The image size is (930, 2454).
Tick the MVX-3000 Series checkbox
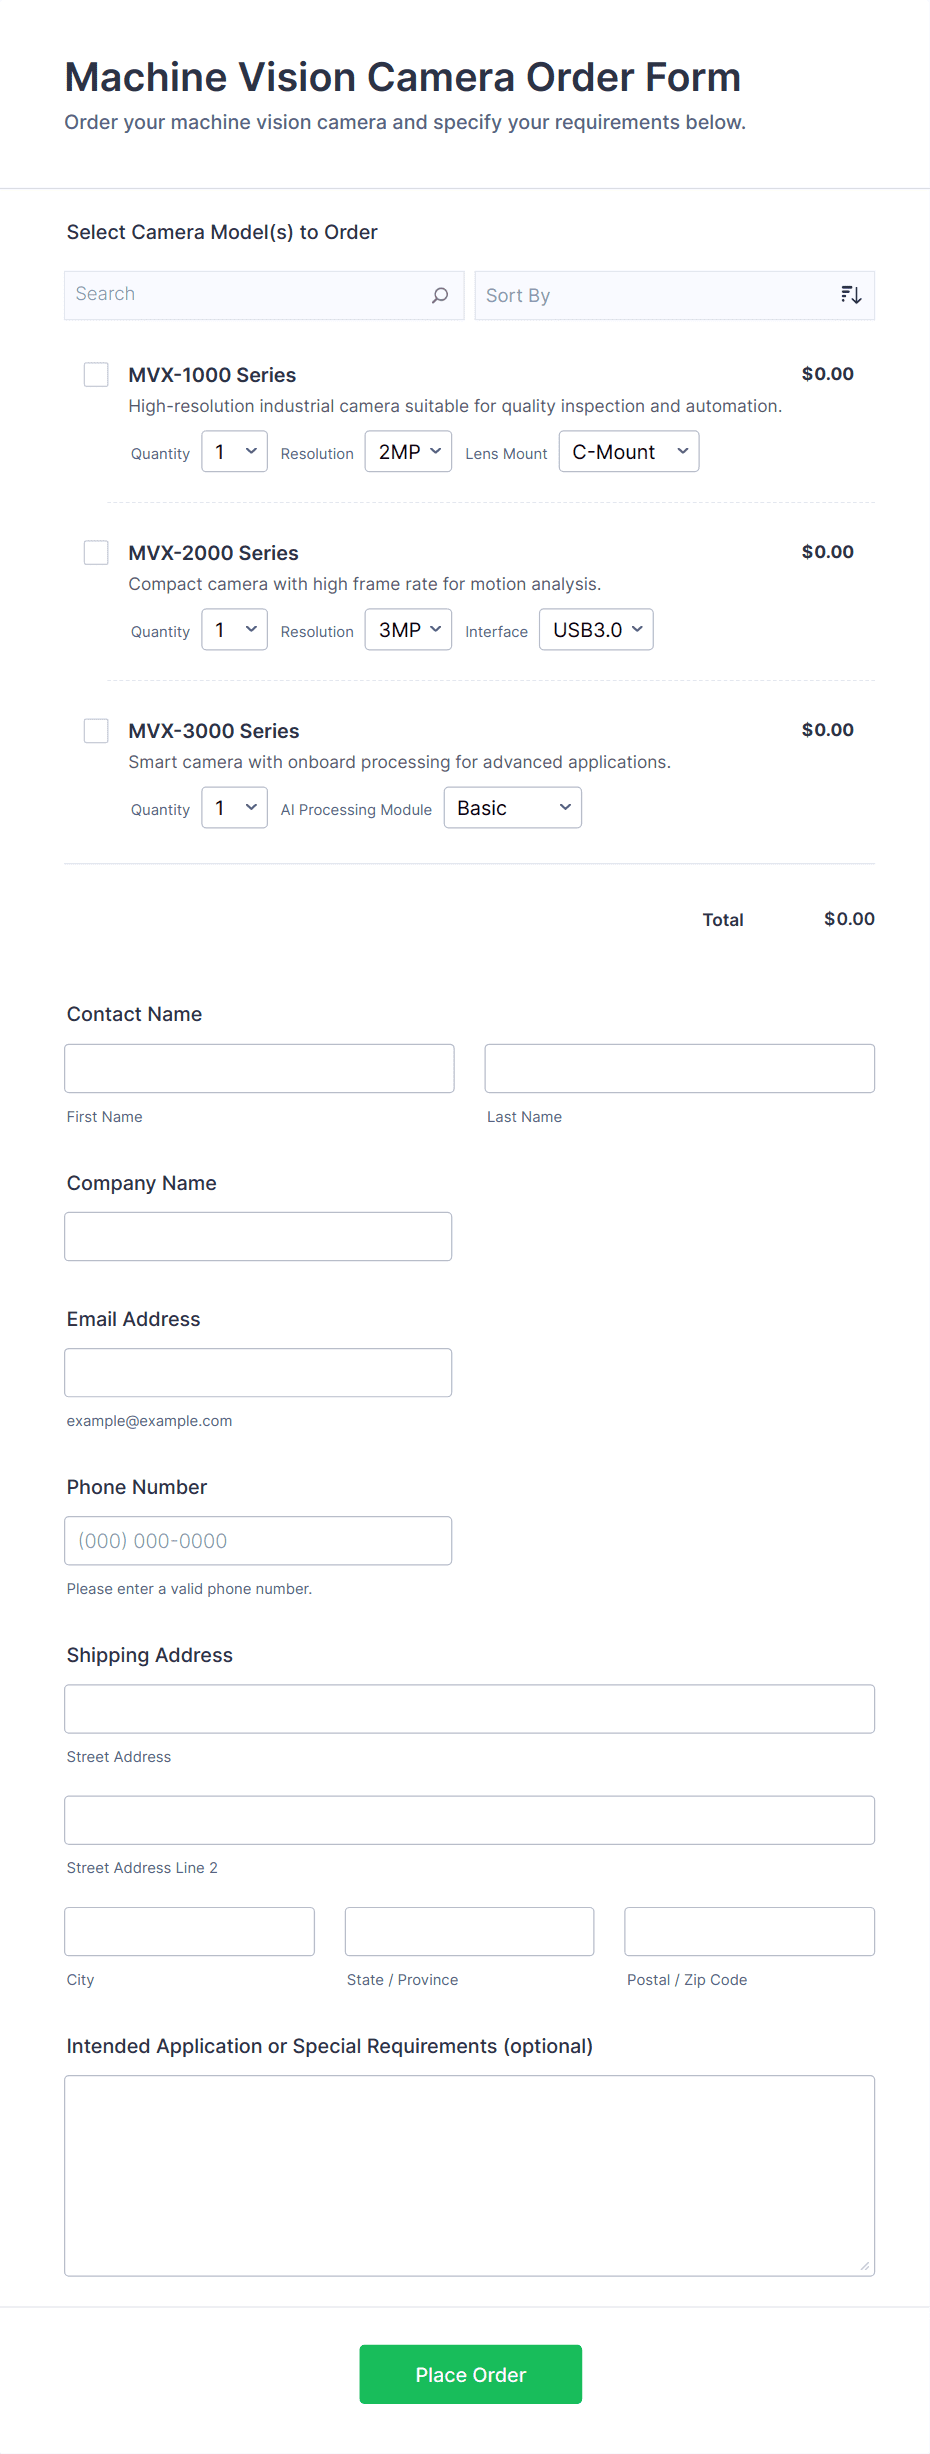click(96, 731)
